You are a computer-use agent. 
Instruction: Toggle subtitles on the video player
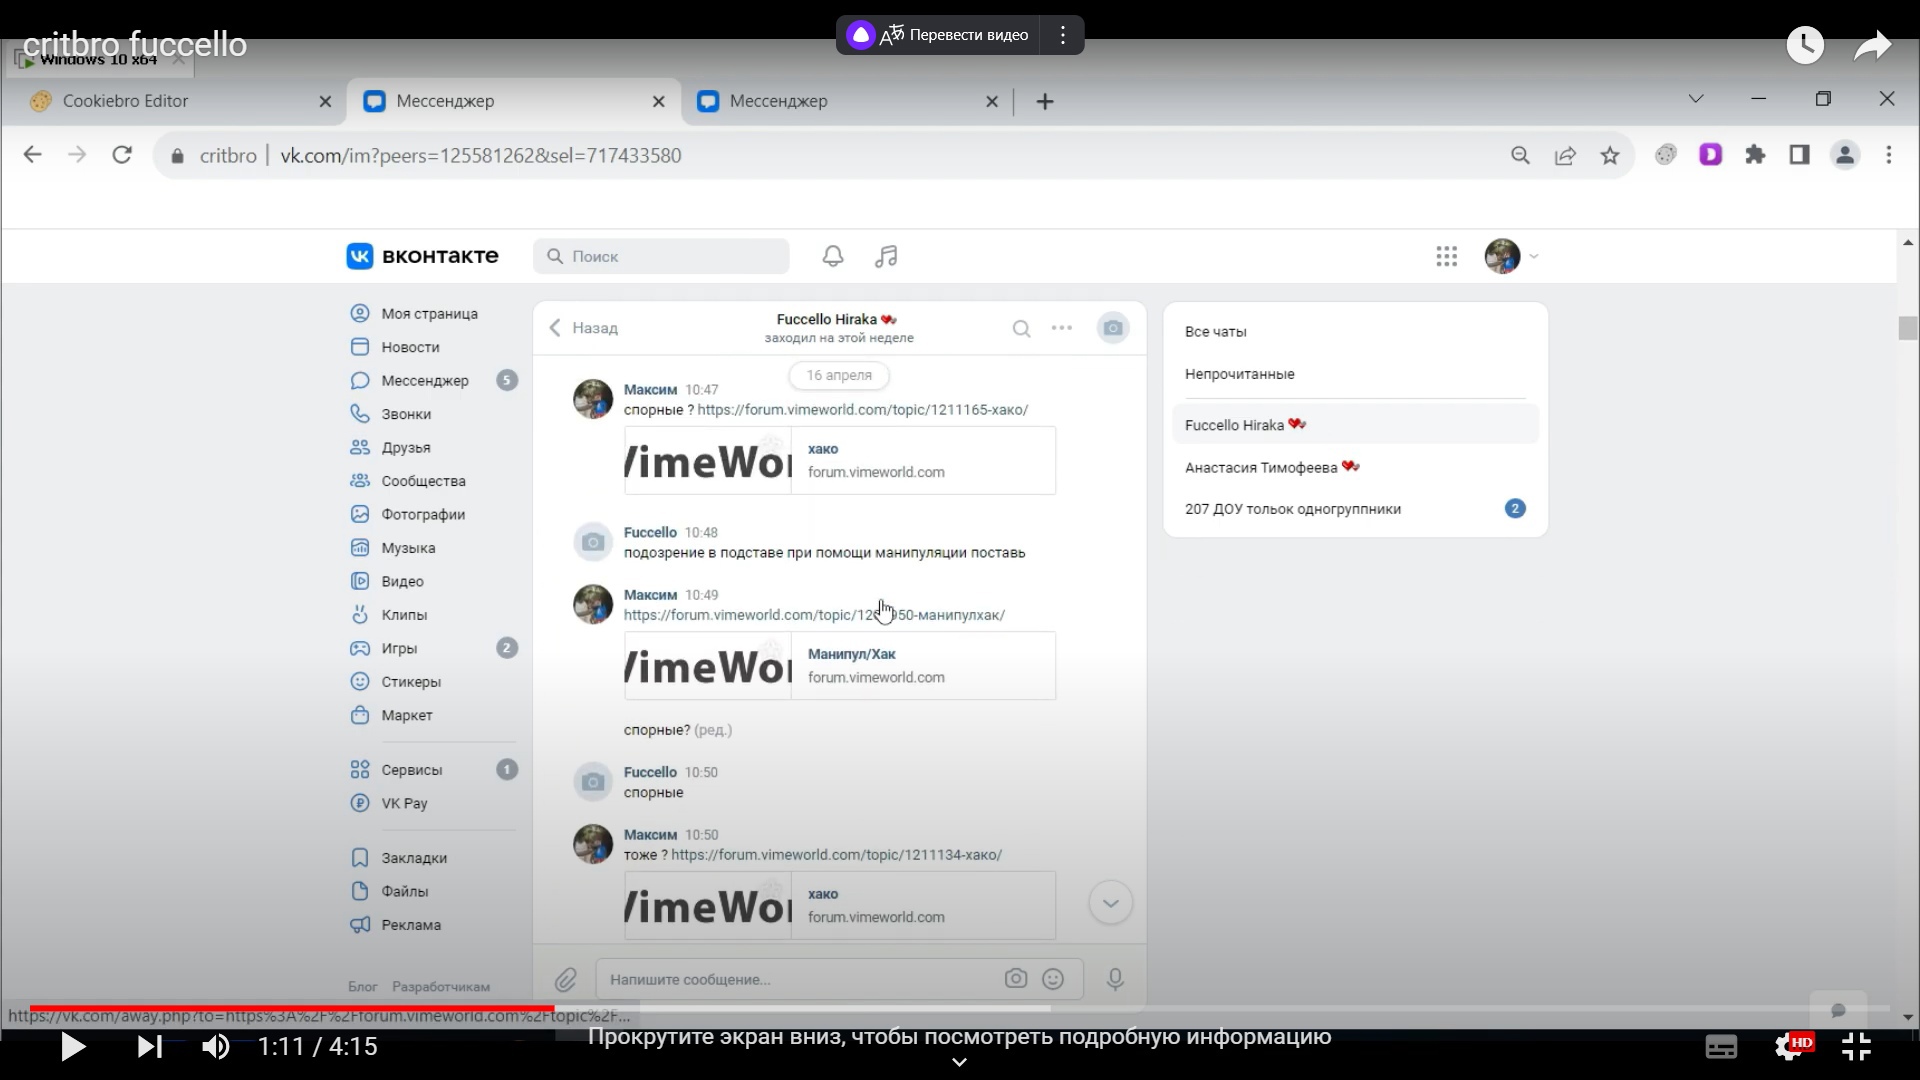[x=1721, y=1047]
